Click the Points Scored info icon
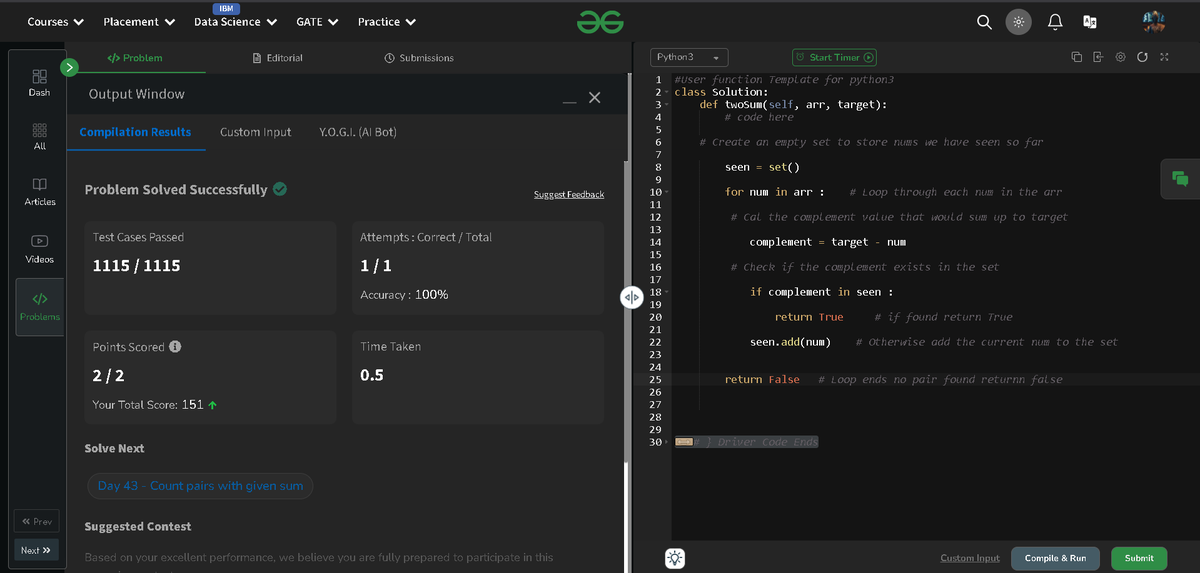The image size is (1200, 573). point(175,347)
